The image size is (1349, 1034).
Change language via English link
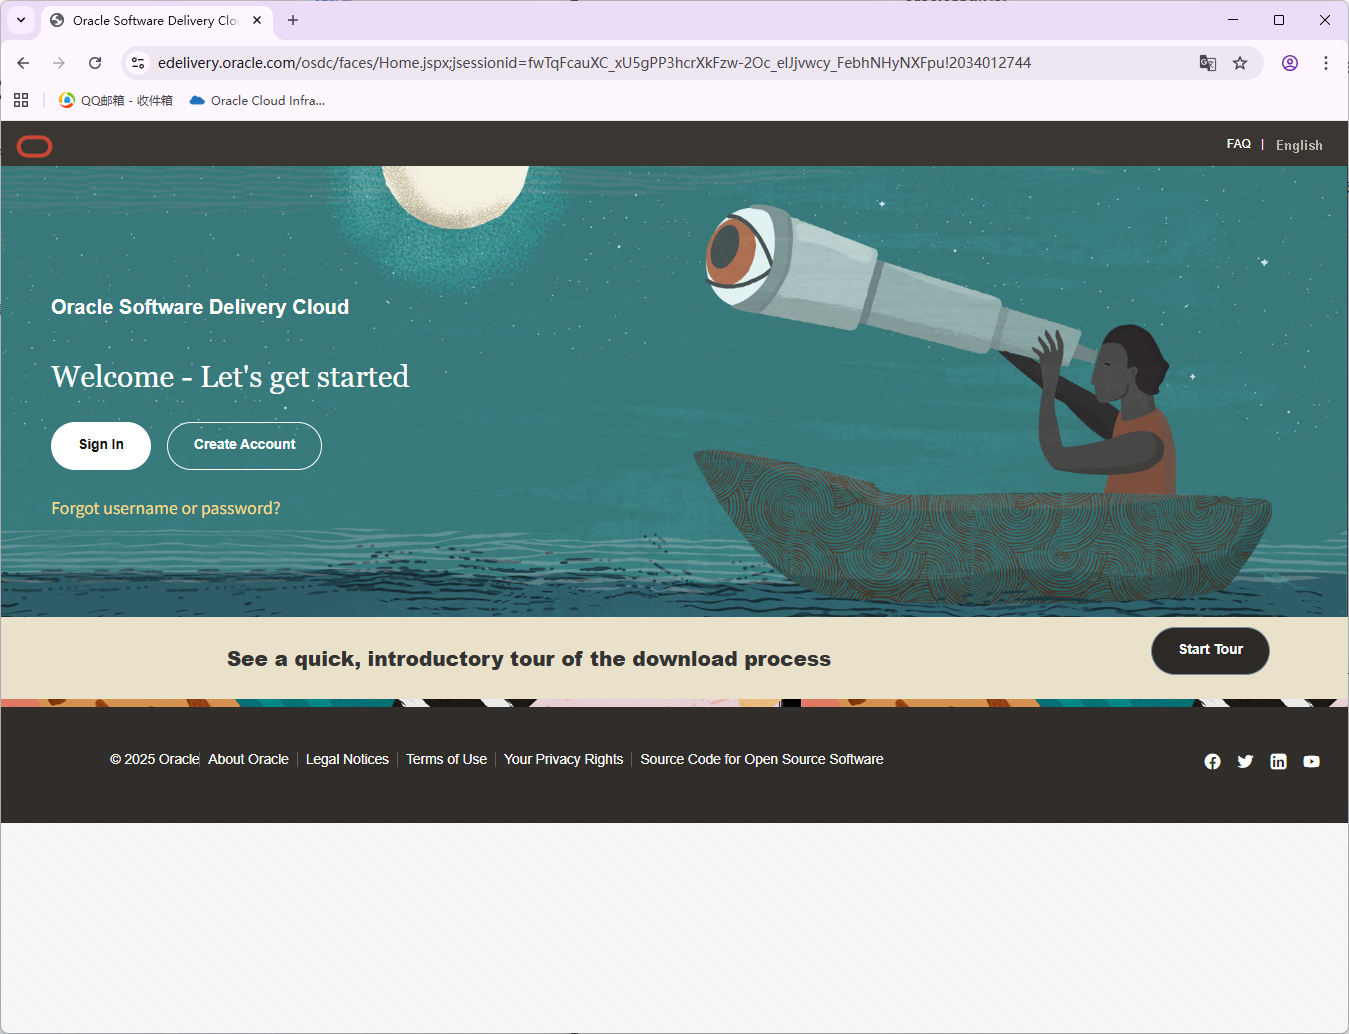(1299, 145)
